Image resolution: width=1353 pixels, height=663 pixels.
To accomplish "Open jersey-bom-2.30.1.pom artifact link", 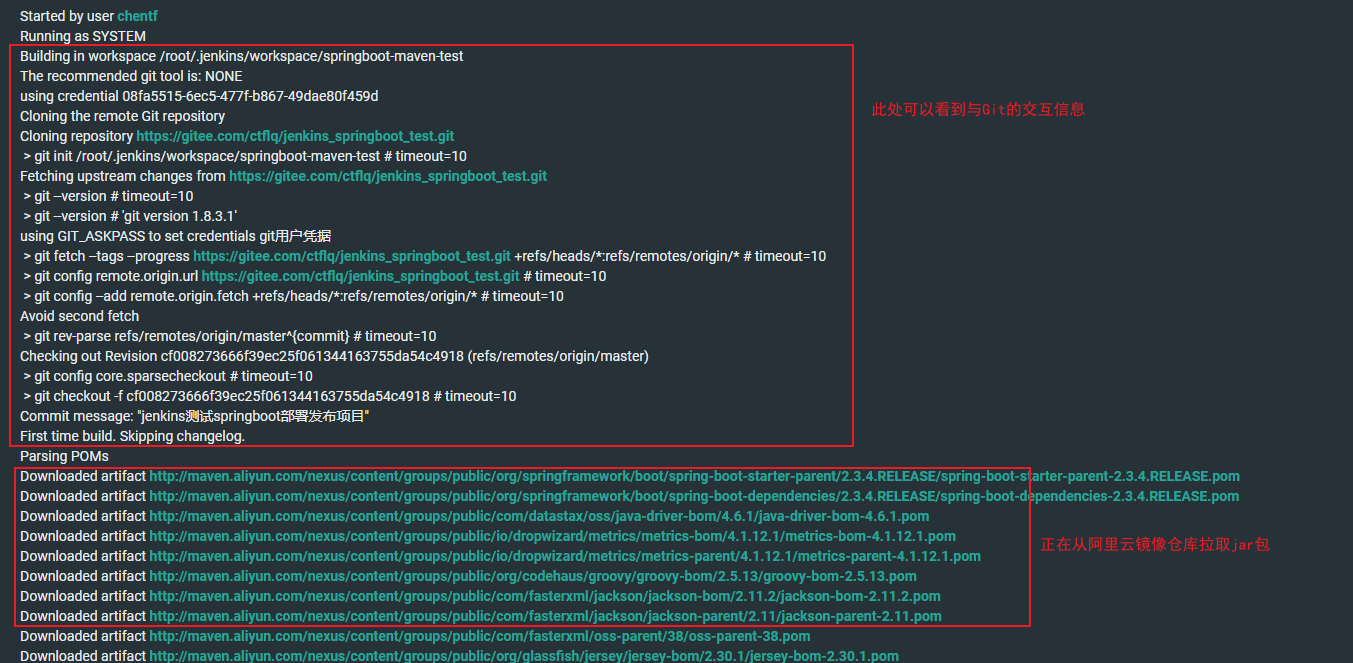I will 524,656.
